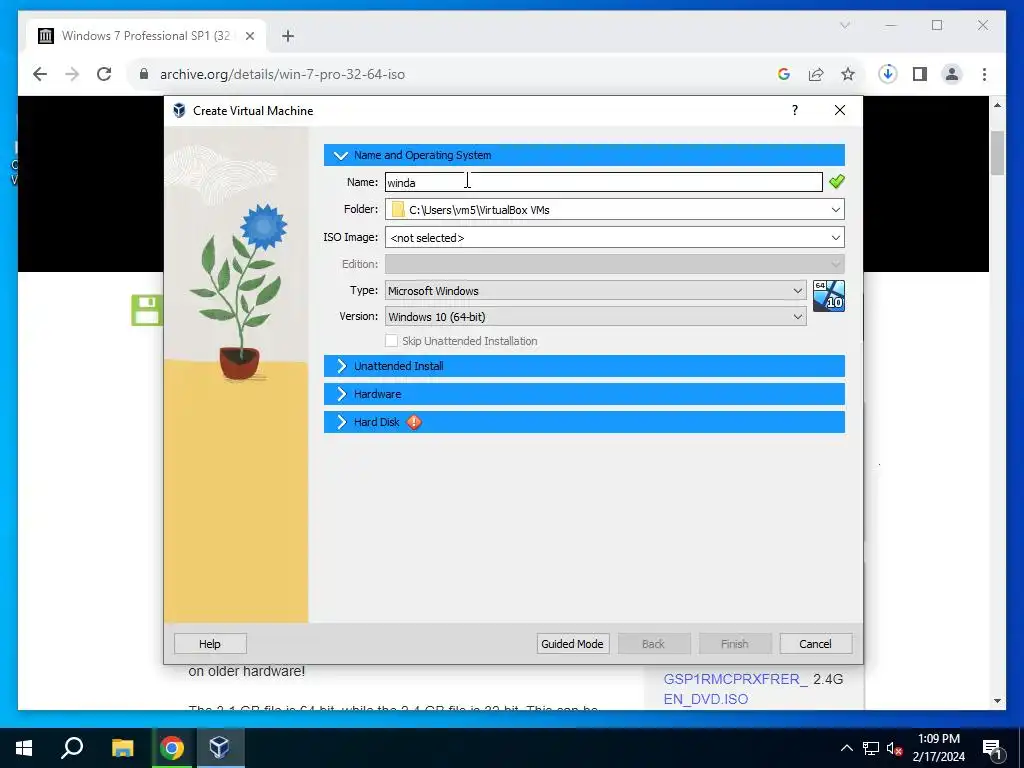This screenshot has height=768, width=1024.
Task: Click the Chrome tab search chevron
Action: (x=844, y=25)
